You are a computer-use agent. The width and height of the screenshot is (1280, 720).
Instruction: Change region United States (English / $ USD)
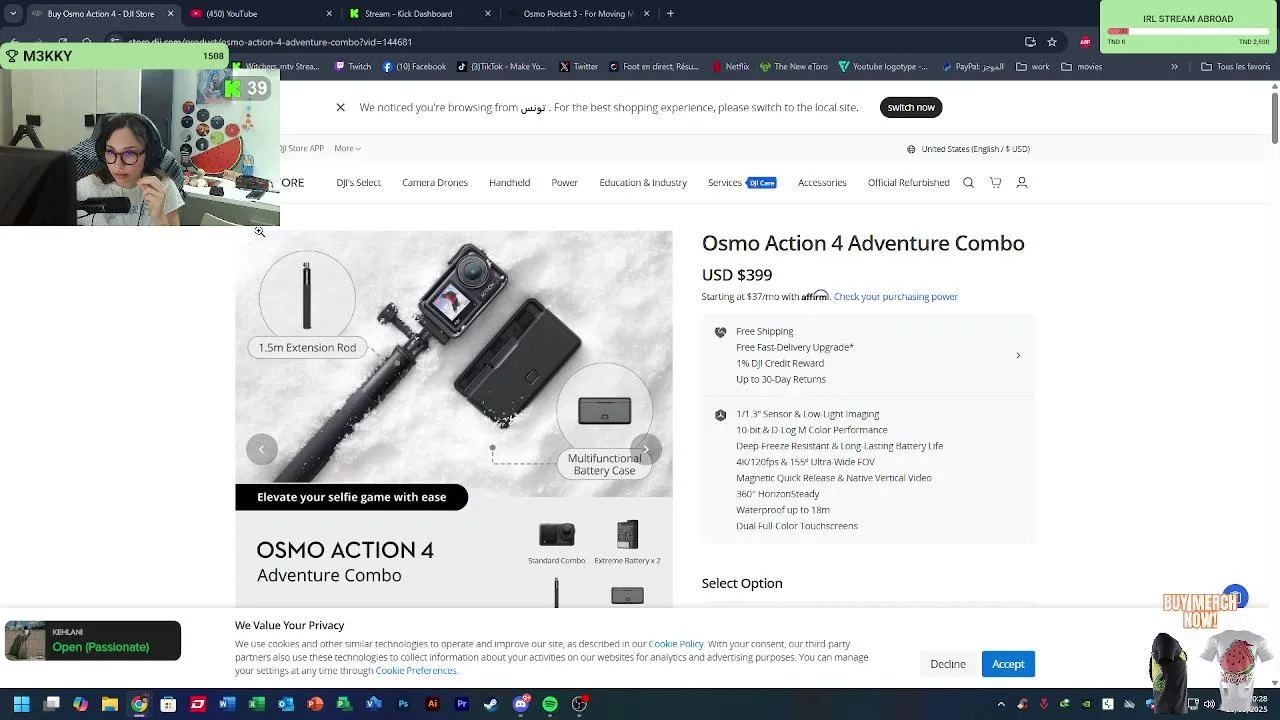[x=968, y=149]
